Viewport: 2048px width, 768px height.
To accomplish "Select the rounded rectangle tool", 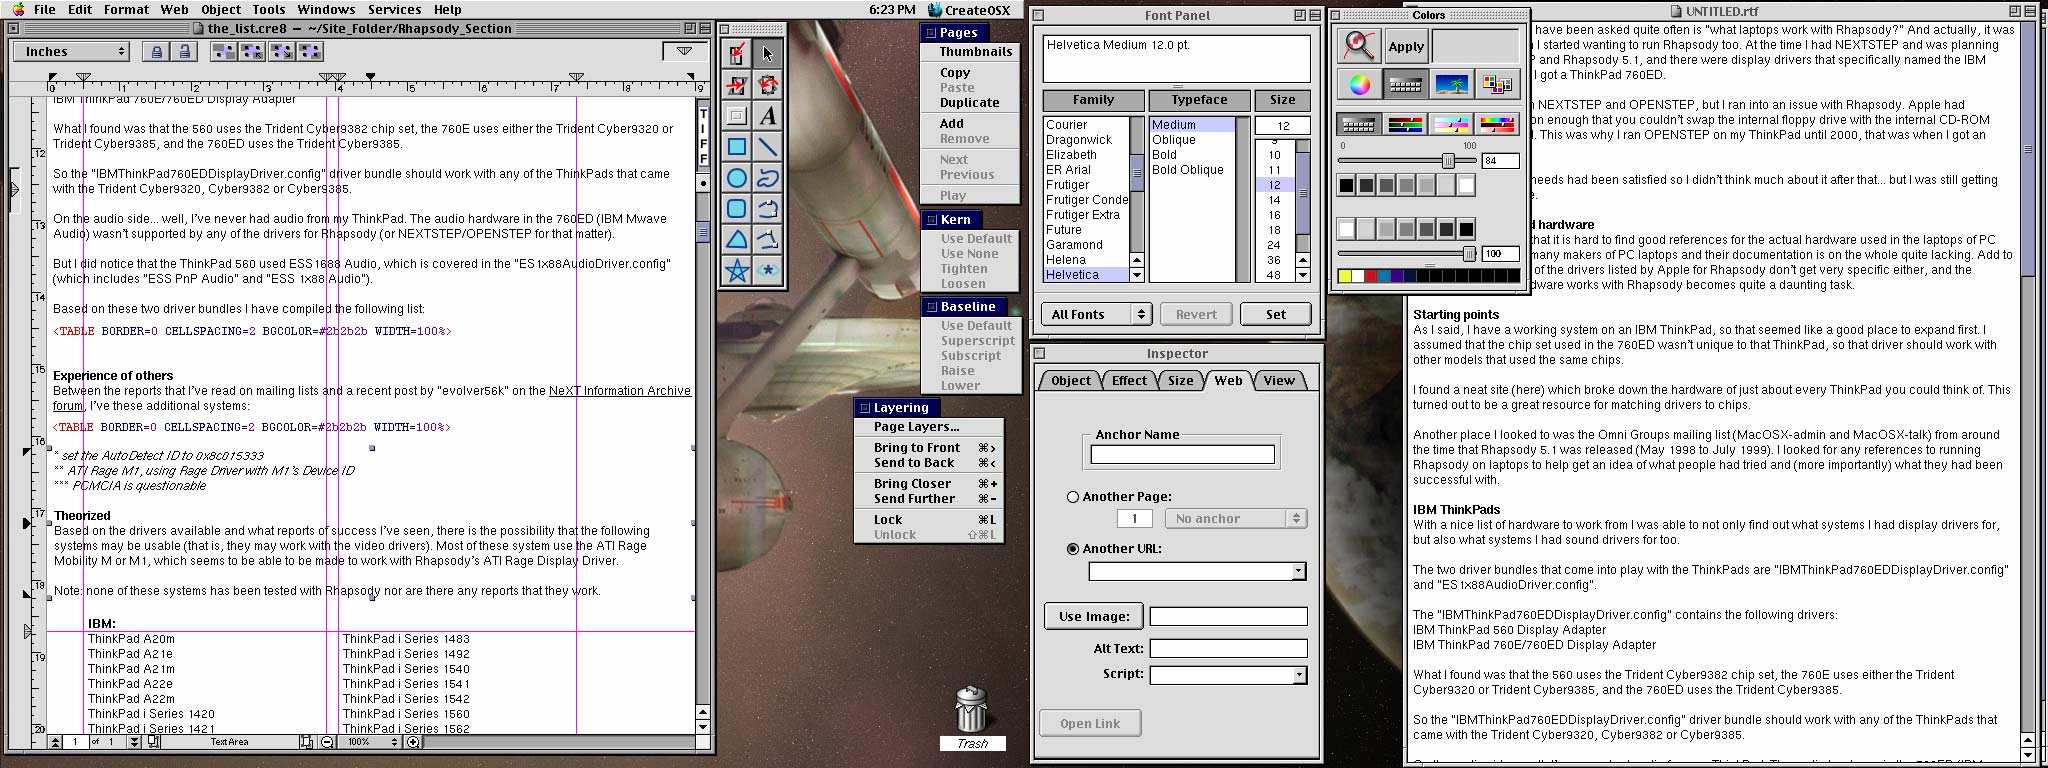I will (737, 209).
